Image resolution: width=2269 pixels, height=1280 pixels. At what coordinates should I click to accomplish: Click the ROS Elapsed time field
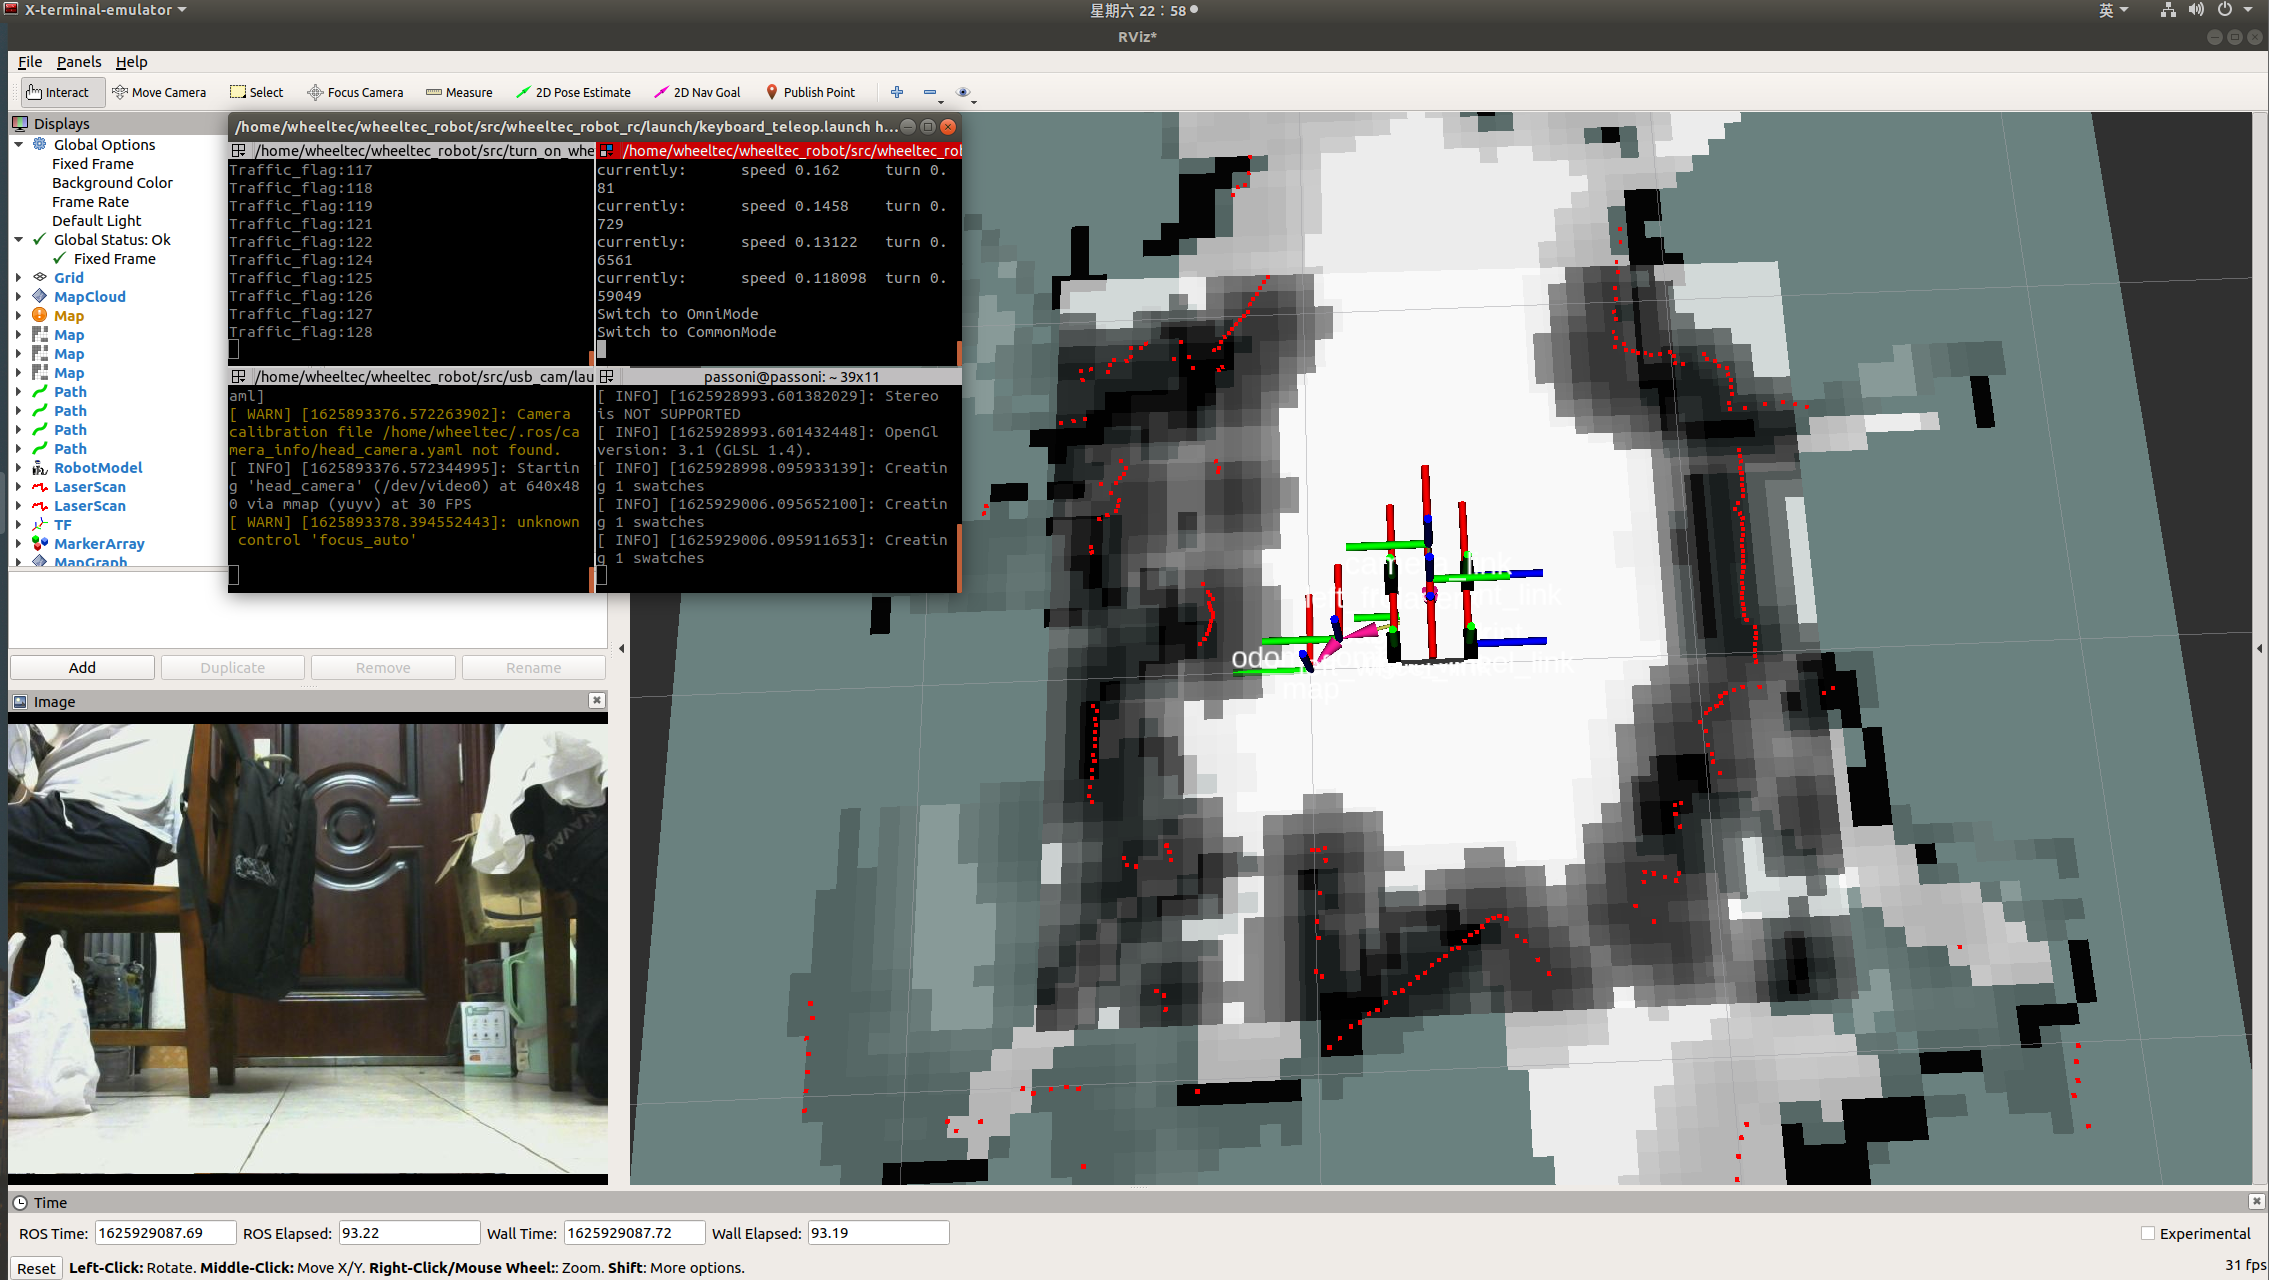tap(409, 1233)
